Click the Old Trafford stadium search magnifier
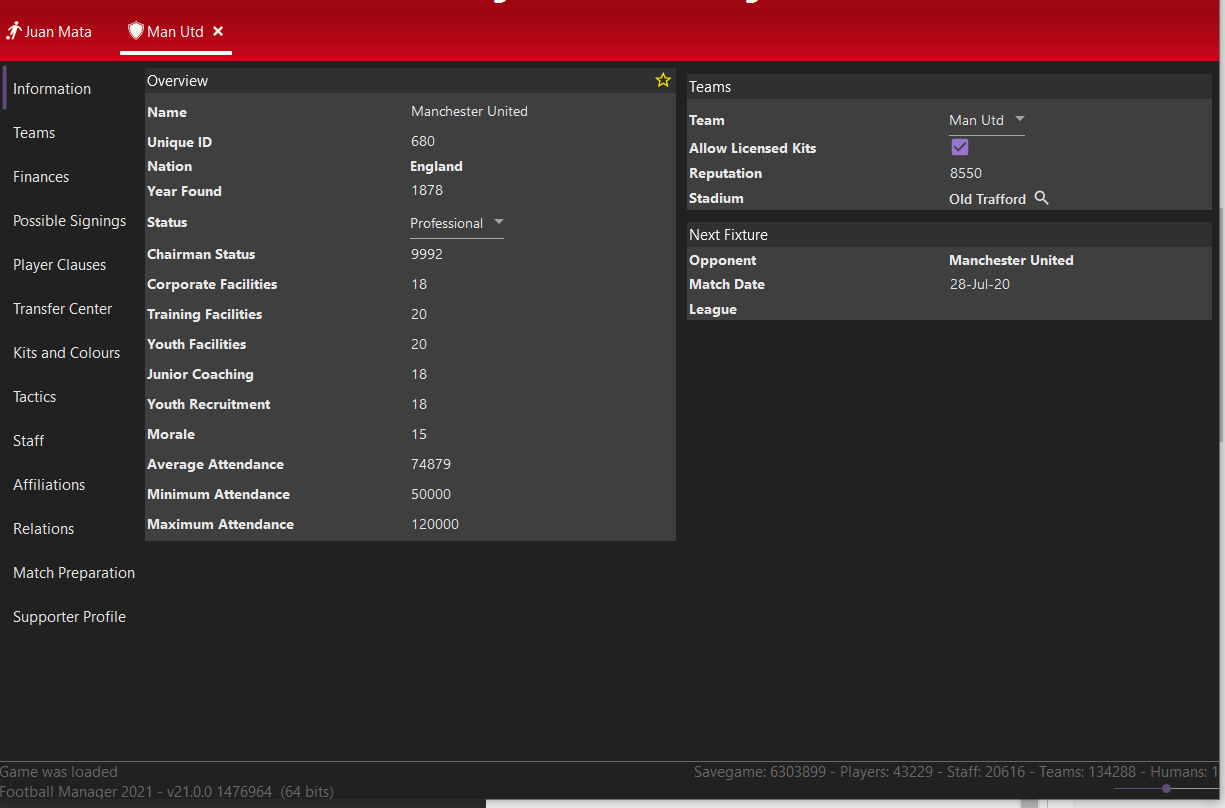The width and height of the screenshot is (1225, 808). pyautogui.click(x=1041, y=198)
